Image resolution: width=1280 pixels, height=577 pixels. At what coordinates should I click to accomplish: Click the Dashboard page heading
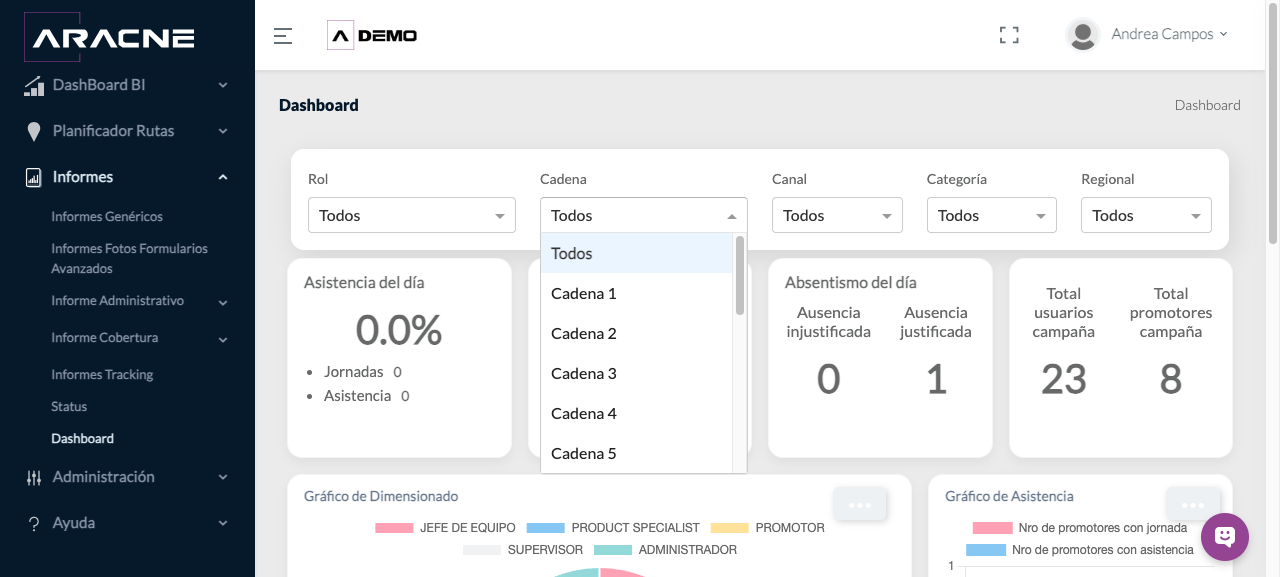[319, 106]
